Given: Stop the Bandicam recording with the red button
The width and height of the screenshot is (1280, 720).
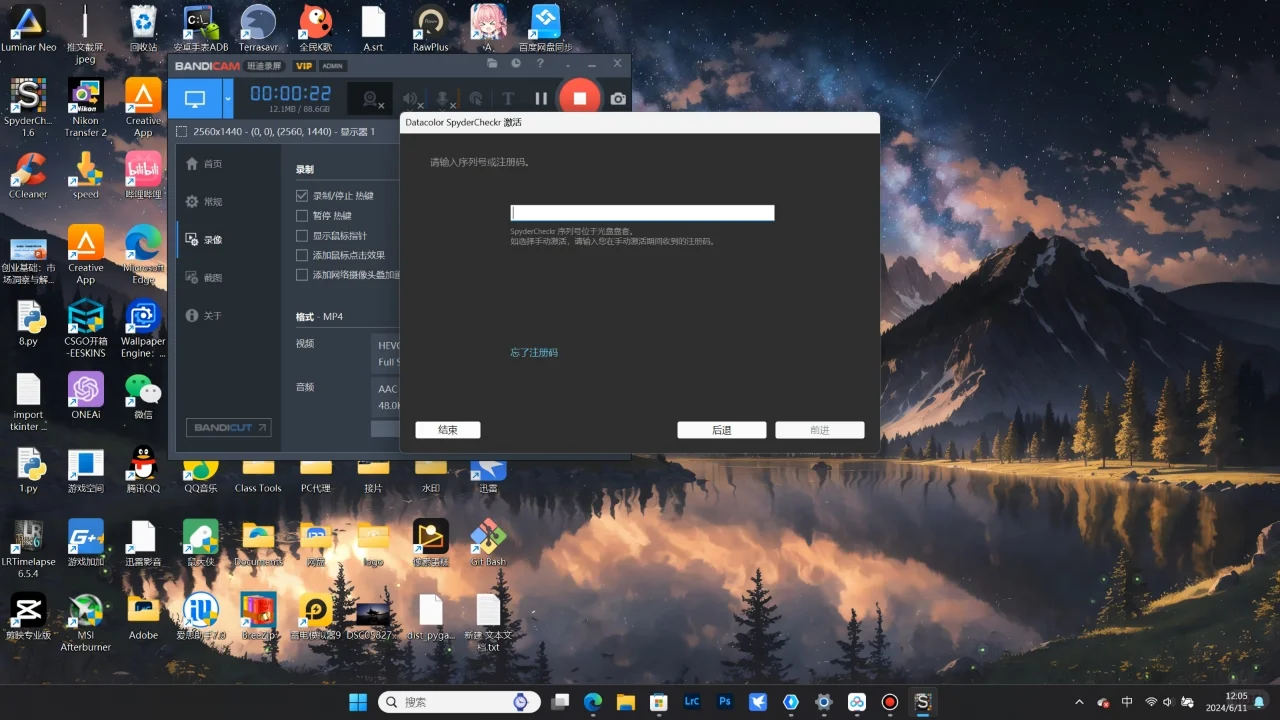Looking at the screenshot, I should pos(579,98).
